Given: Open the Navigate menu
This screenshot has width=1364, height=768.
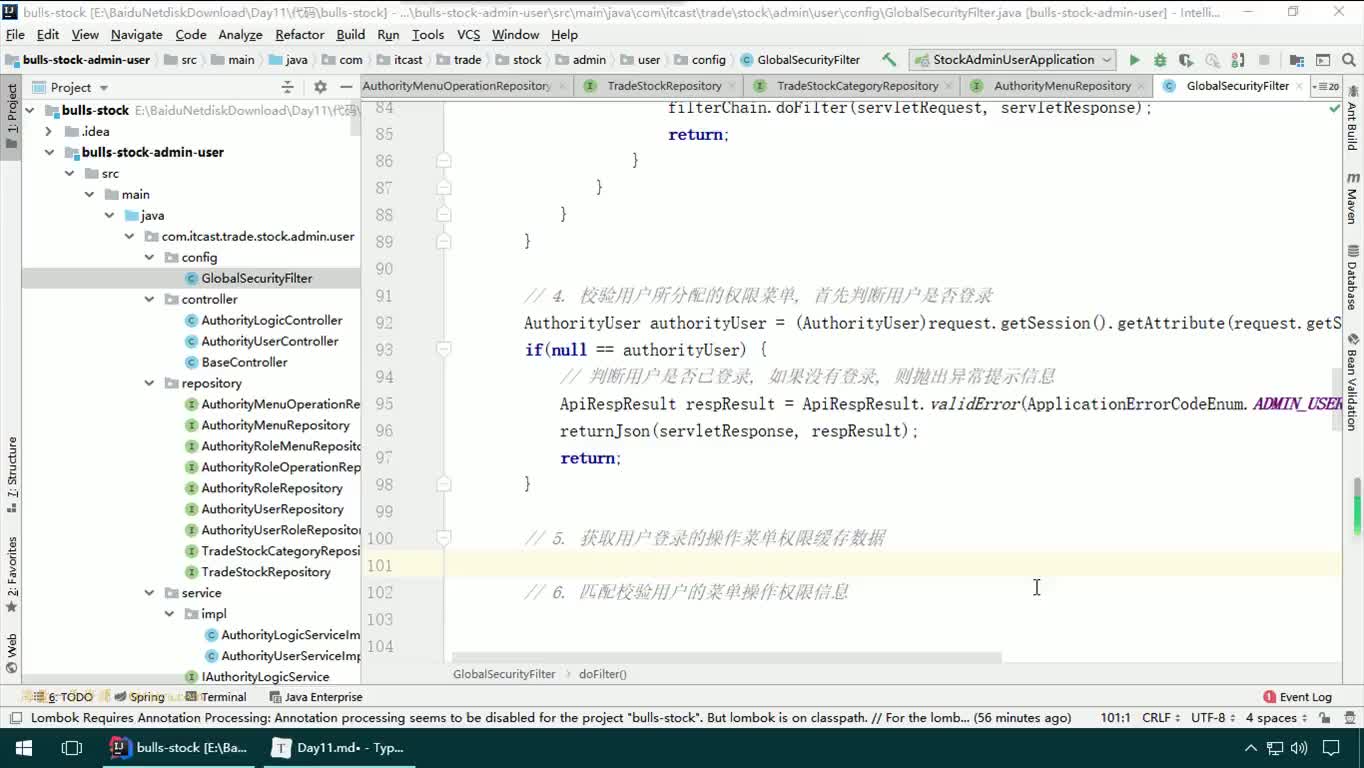Looking at the screenshot, I should (136, 34).
